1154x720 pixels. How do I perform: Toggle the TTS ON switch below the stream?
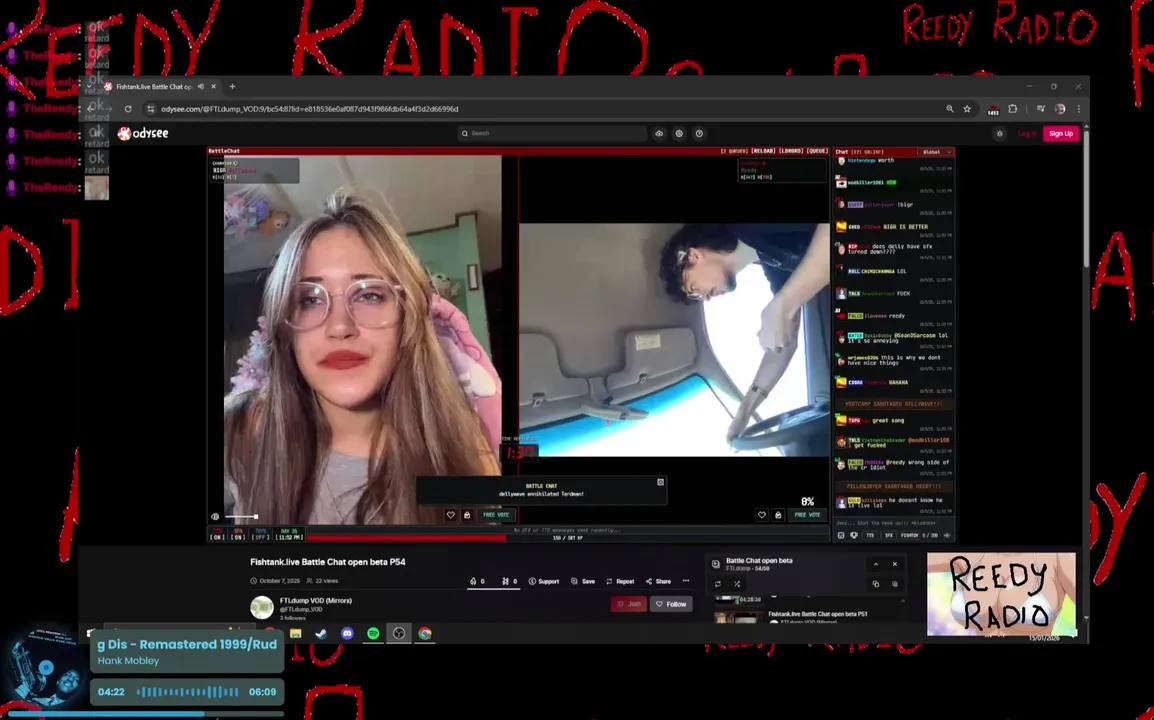pyautogui.click(x=217, y=534)
